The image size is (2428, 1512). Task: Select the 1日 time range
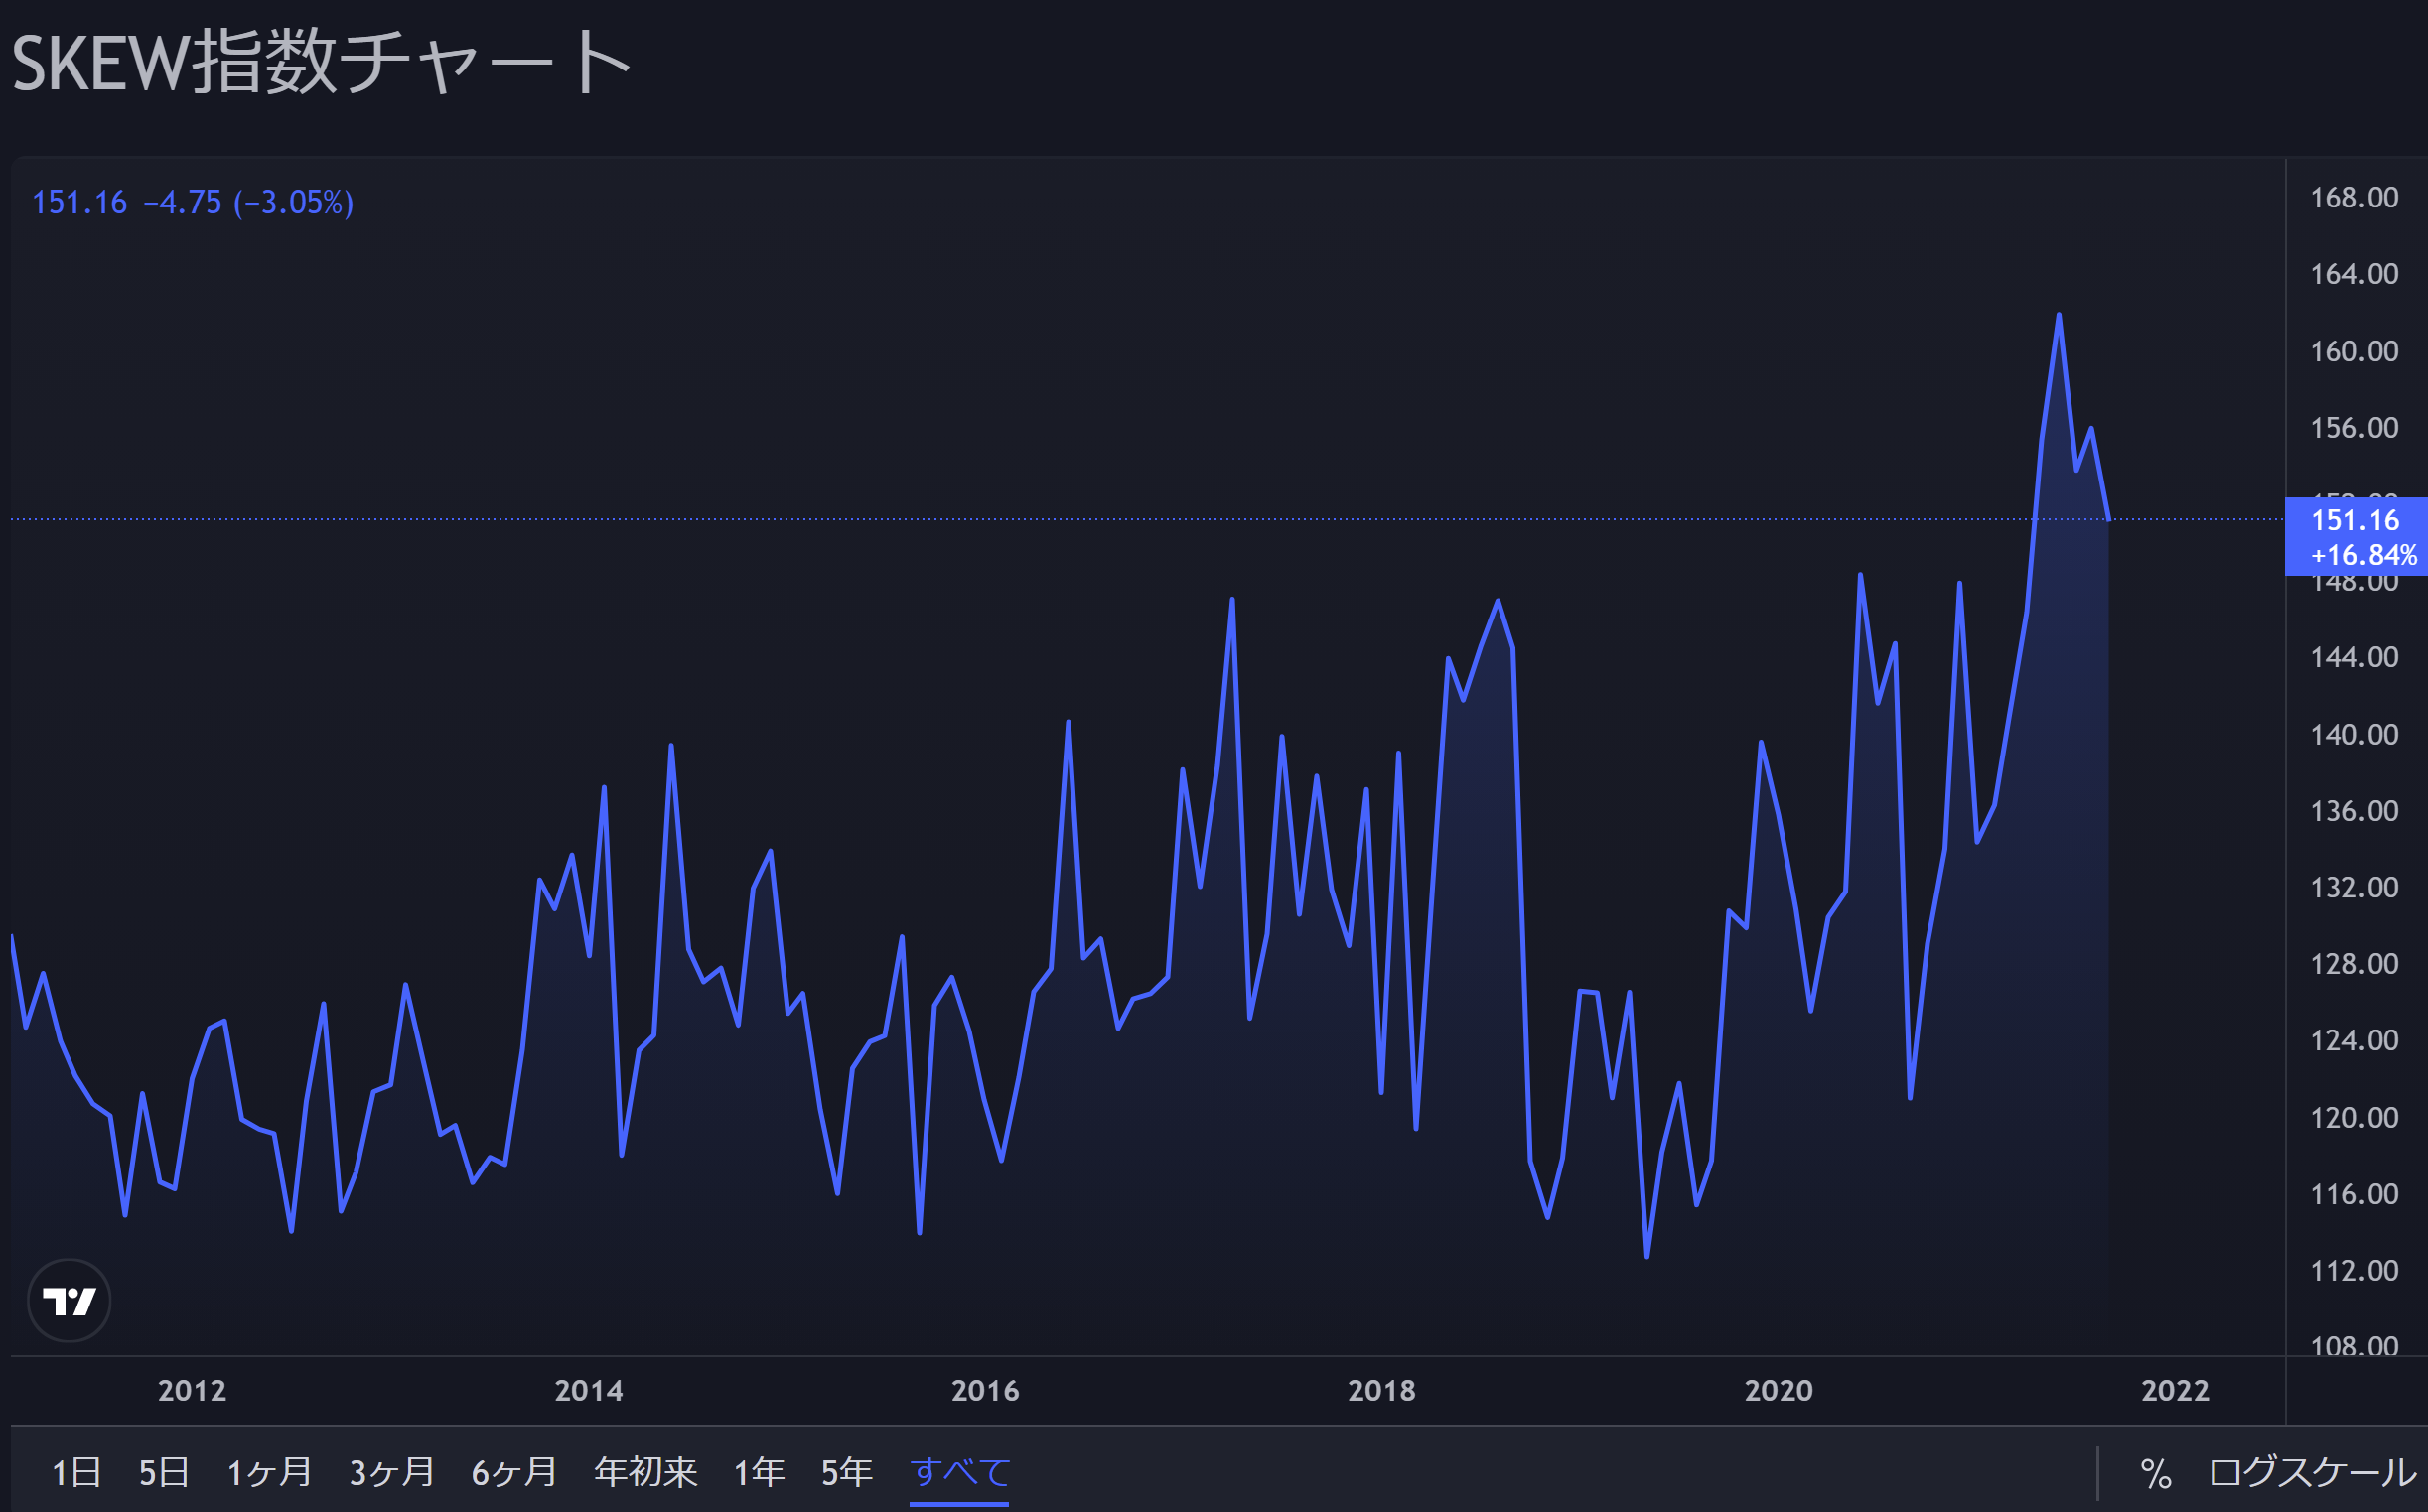pyautogui.click(x=76, y=1472)
